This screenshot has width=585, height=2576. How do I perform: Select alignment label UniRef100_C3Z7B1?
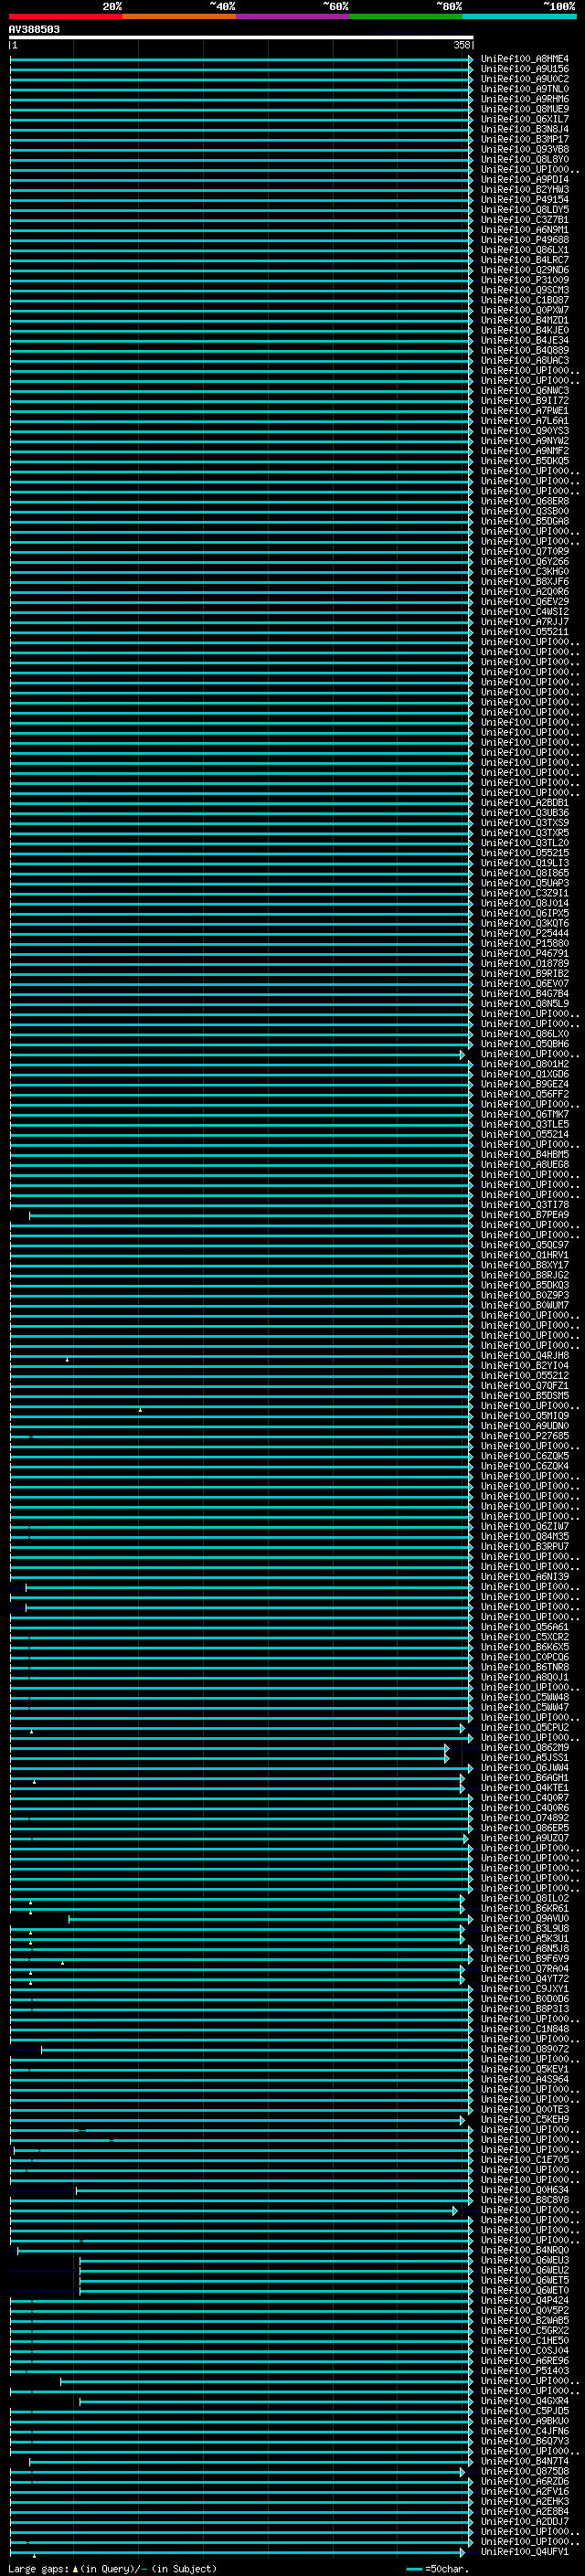pos(525,220)
